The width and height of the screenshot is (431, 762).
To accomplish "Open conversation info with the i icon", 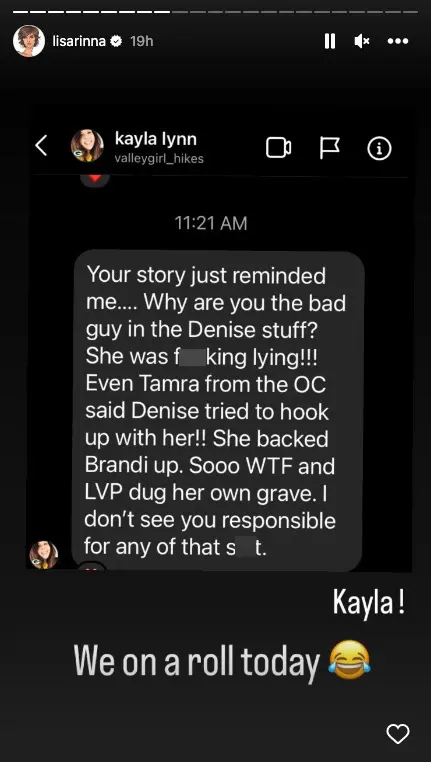I will 379,148.
